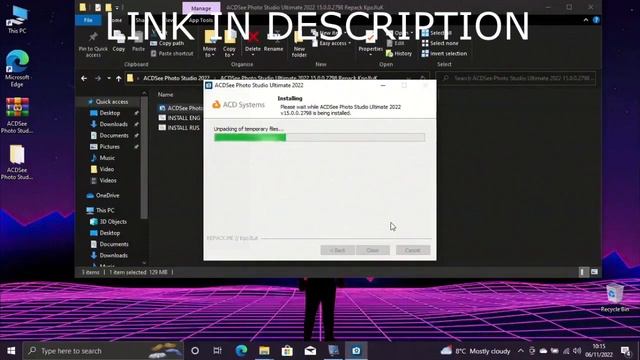Image resolution: width=640 pixels, height=360 pixels.
Task: Select Quick access in navigation pane
Action: point(108,102)
